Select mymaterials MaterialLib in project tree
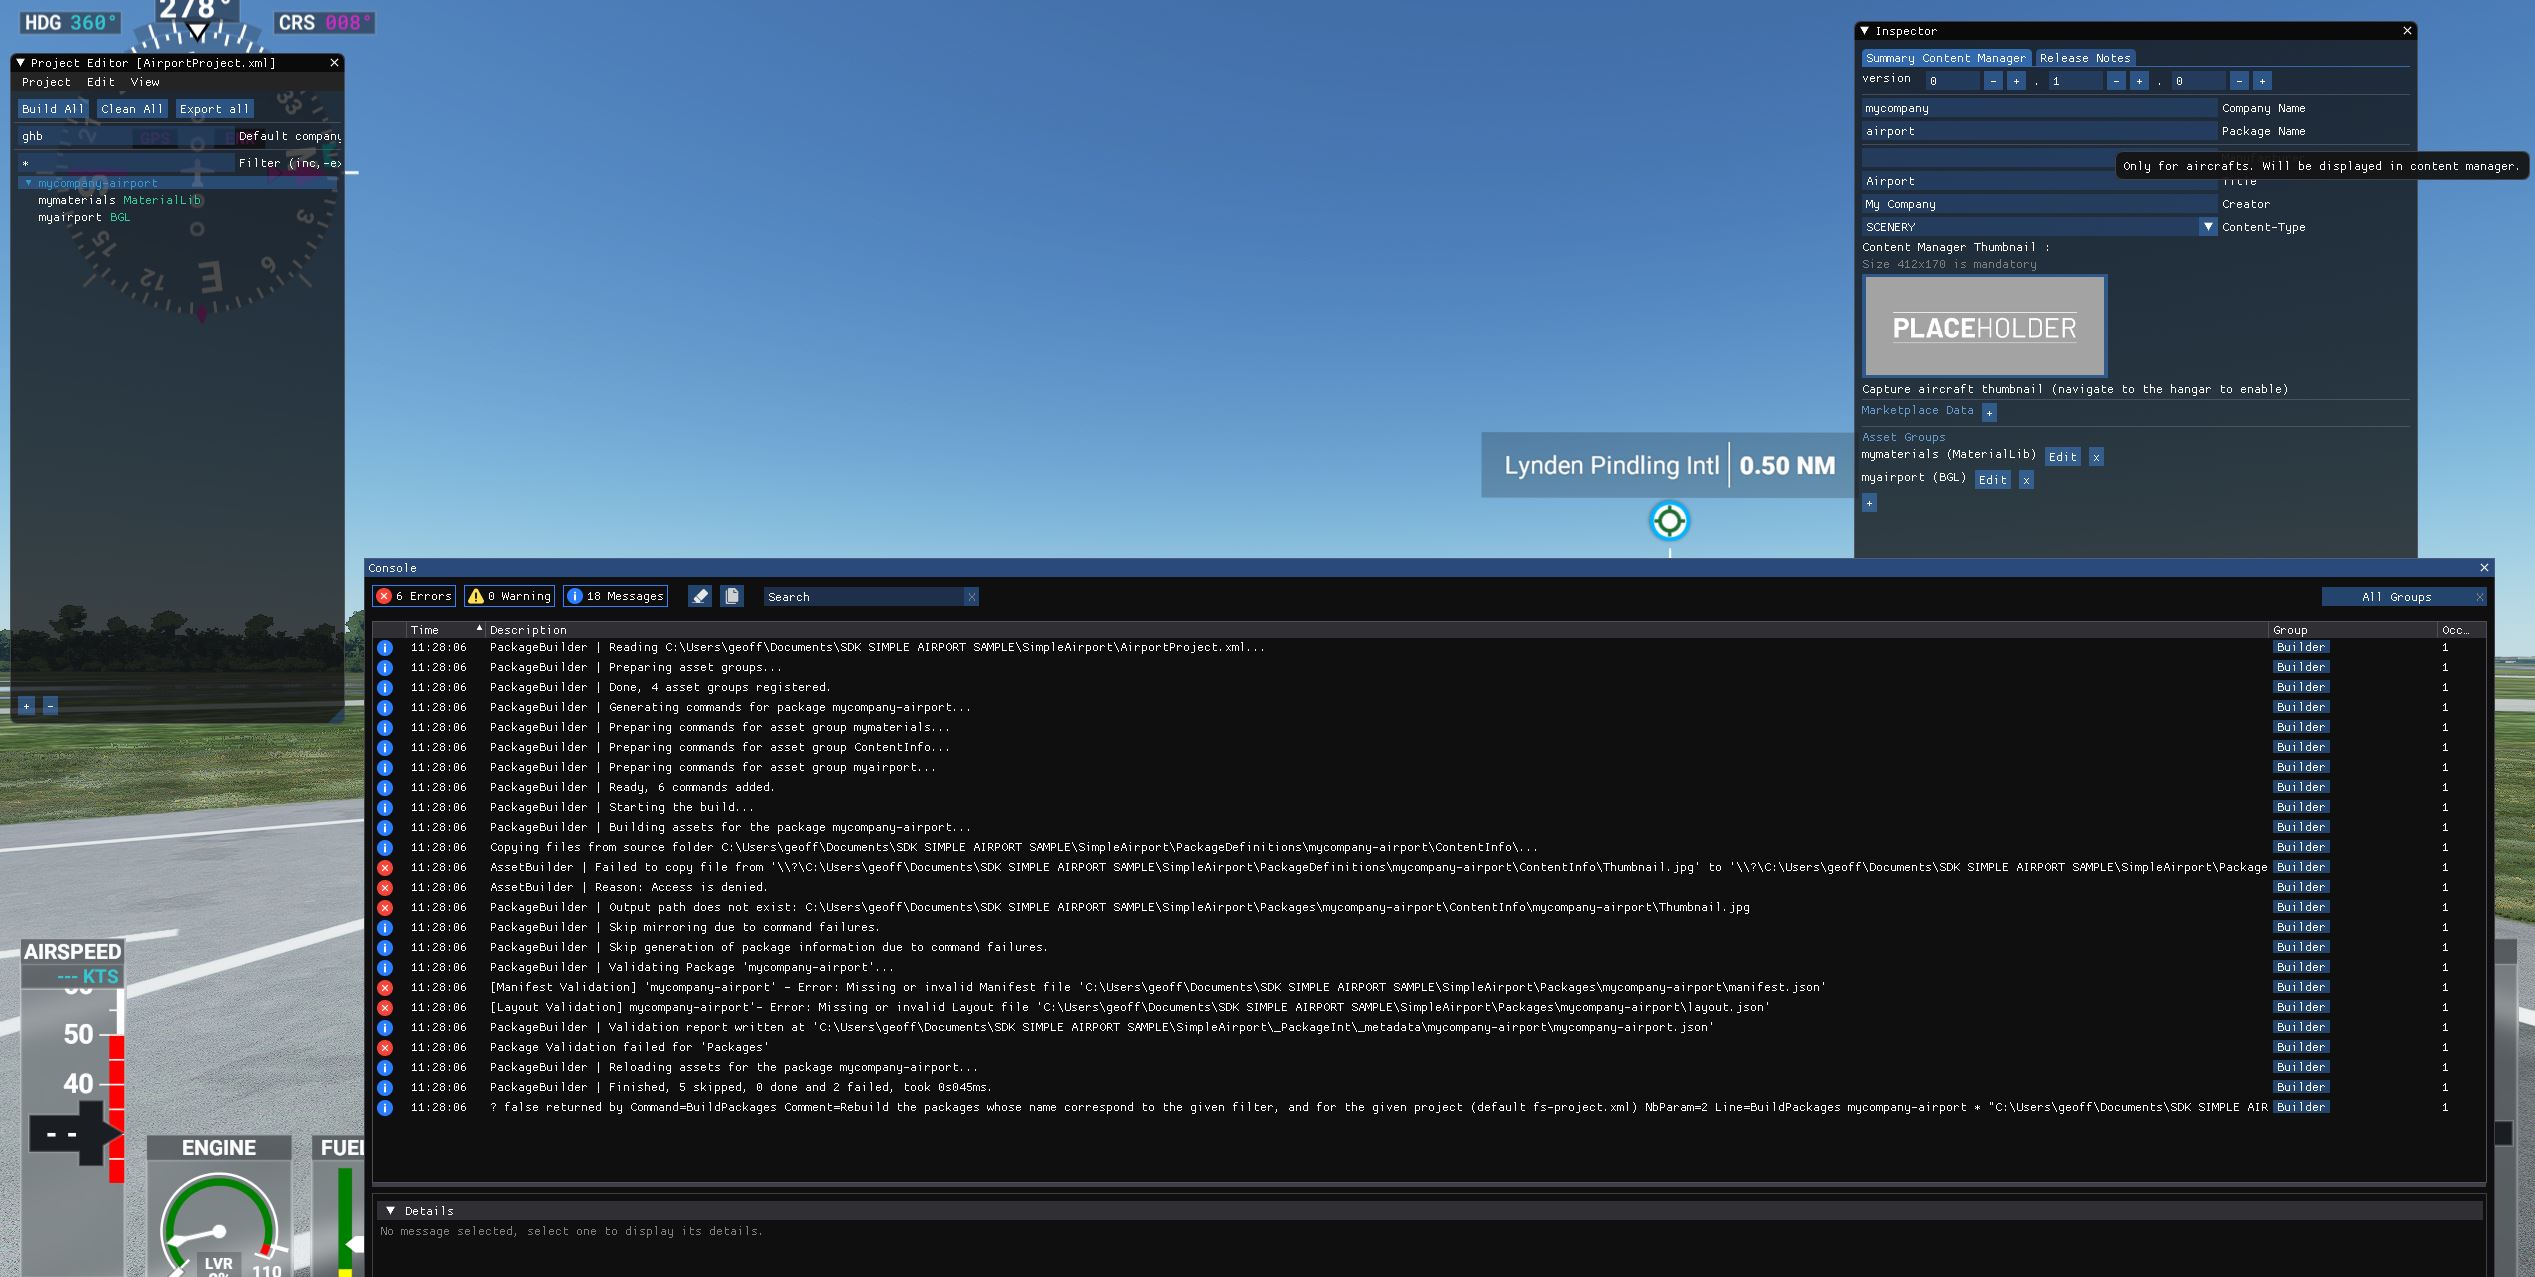2535x1277 pixels. 120,200
